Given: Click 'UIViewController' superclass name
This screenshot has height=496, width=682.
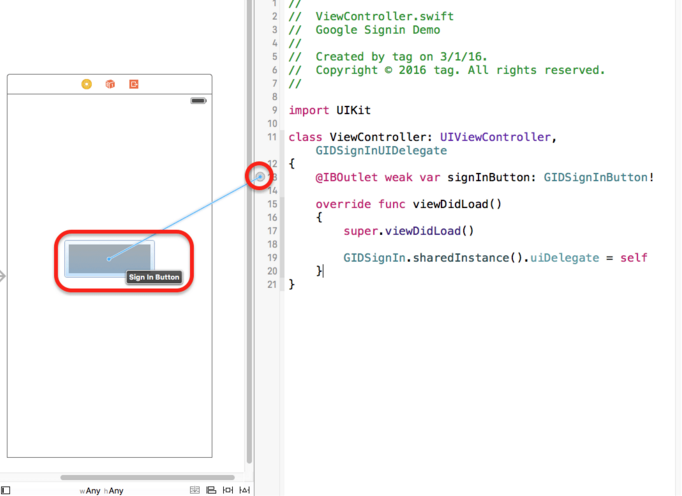Looking at the screenshot, I should click(495, 137).
